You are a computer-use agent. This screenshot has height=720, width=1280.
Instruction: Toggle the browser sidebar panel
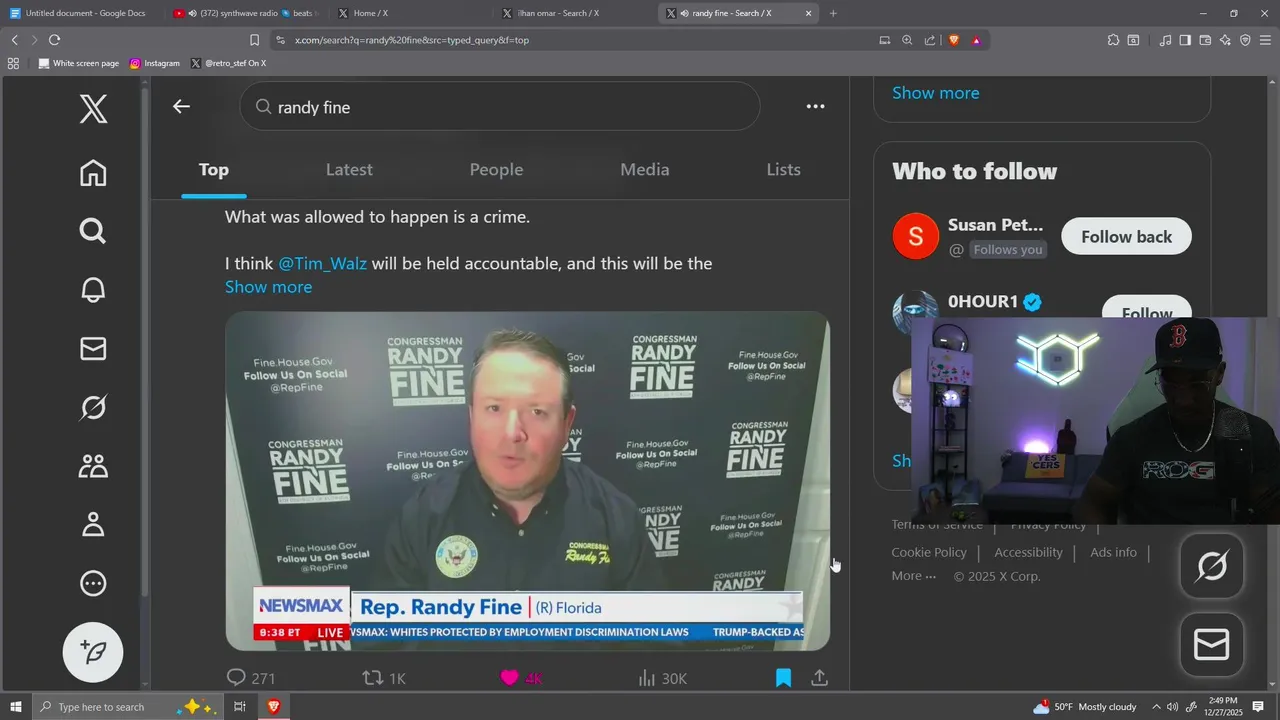1185,40
